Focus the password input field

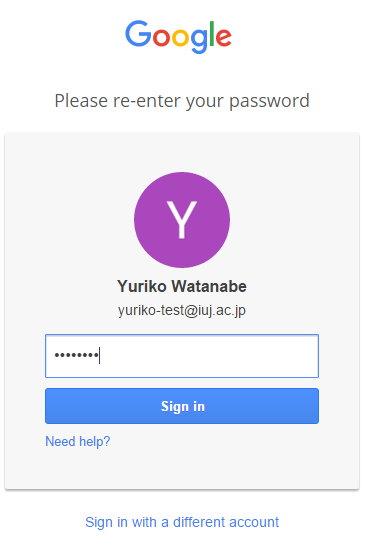tap(182, 356)
